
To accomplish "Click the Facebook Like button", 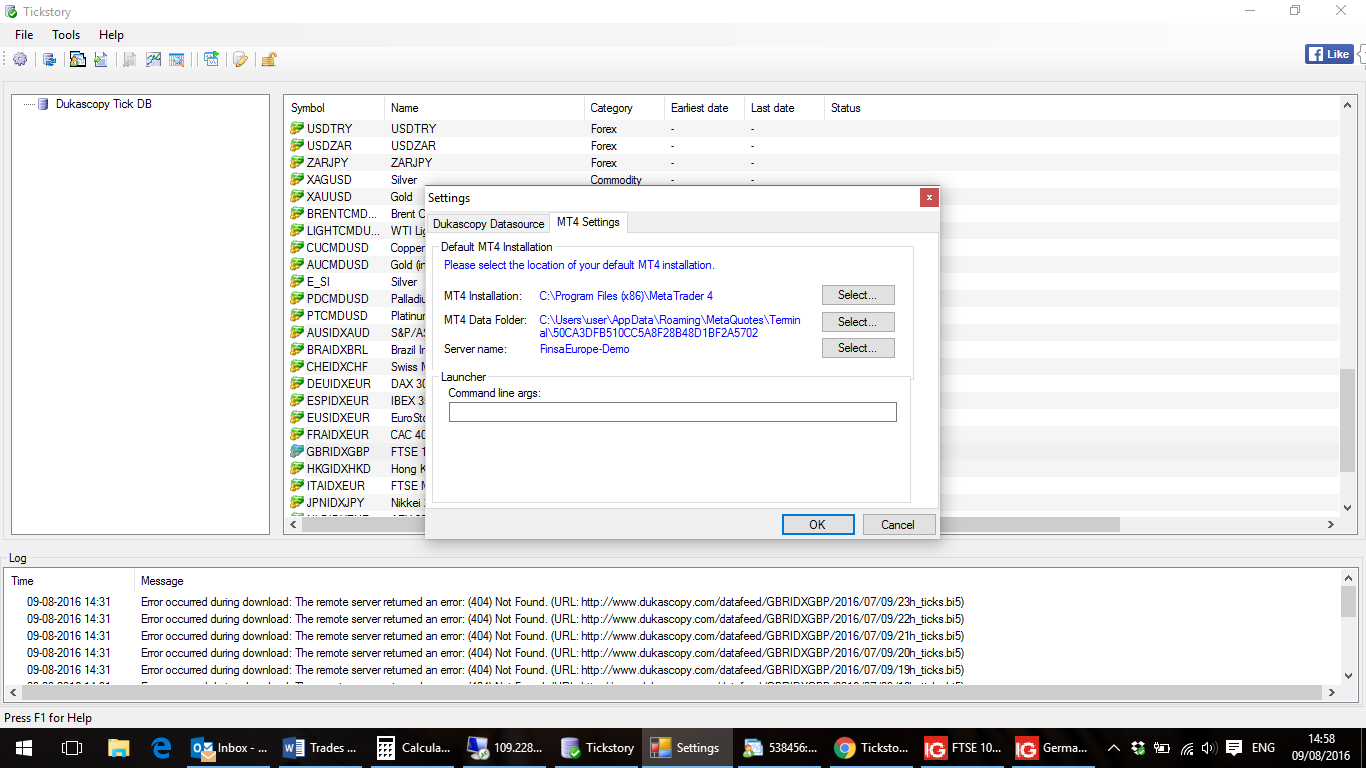I will (1329, 54).
